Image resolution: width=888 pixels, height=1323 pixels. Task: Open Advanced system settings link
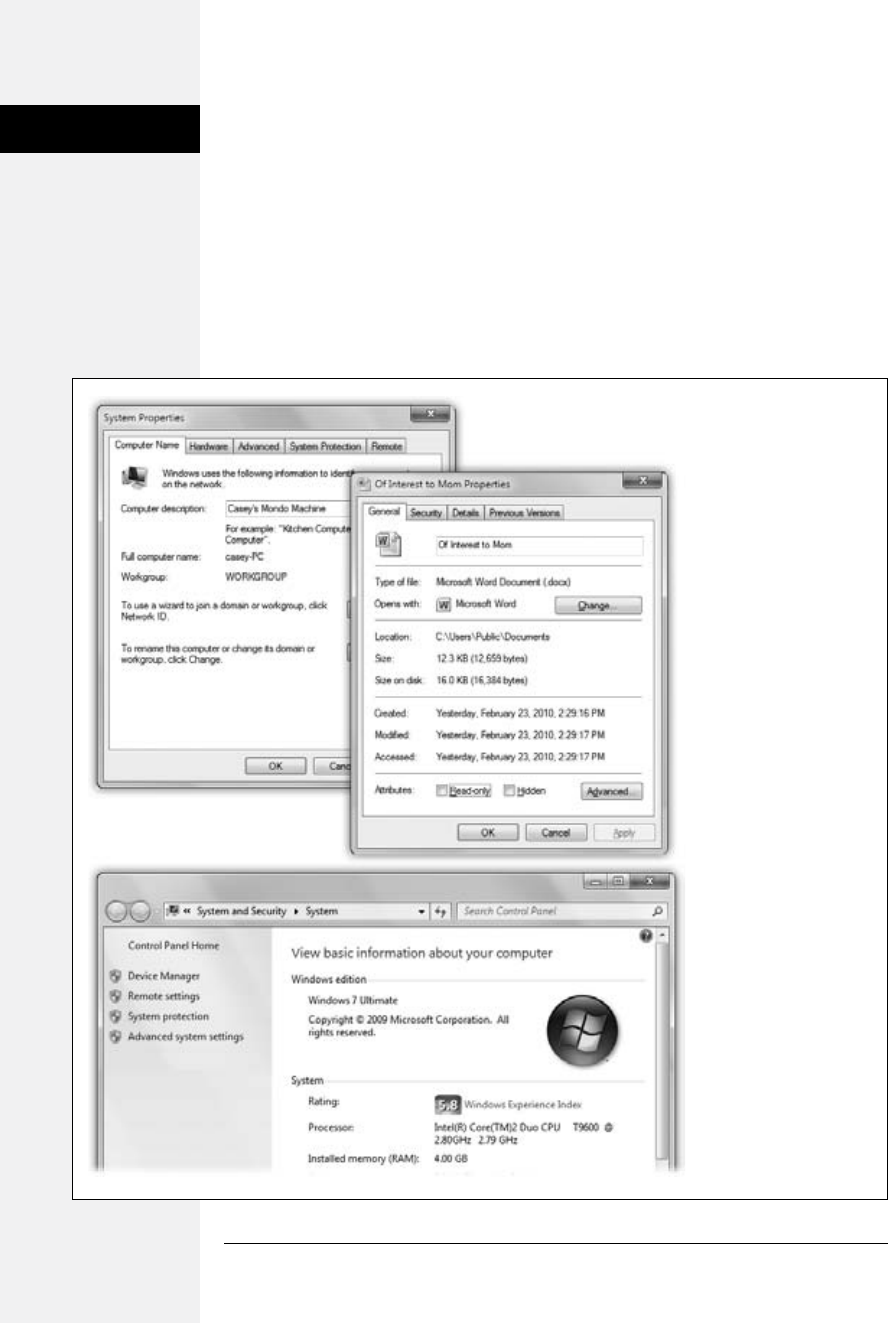point(185,1037)
